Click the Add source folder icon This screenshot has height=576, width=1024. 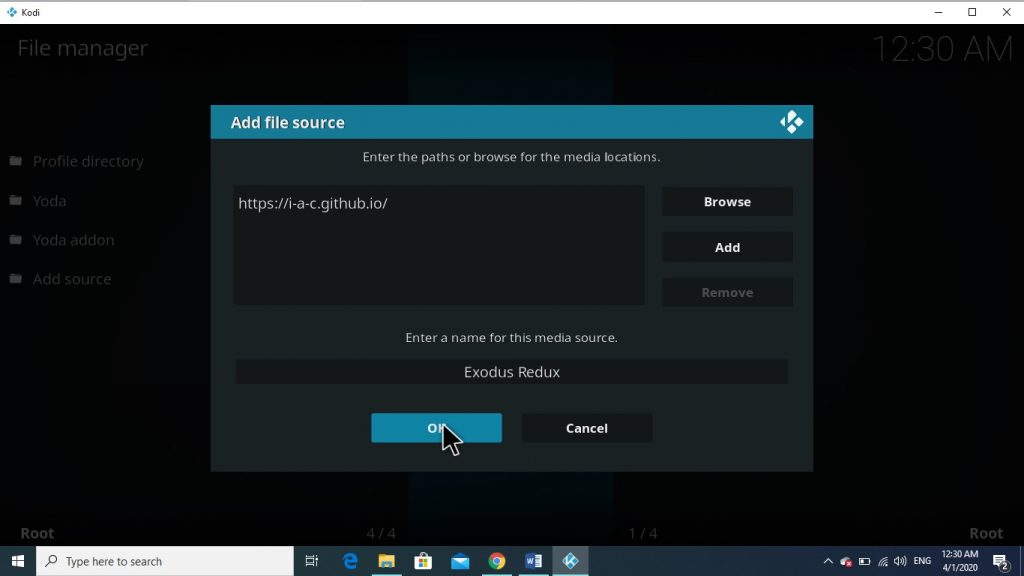coord(16,279)
